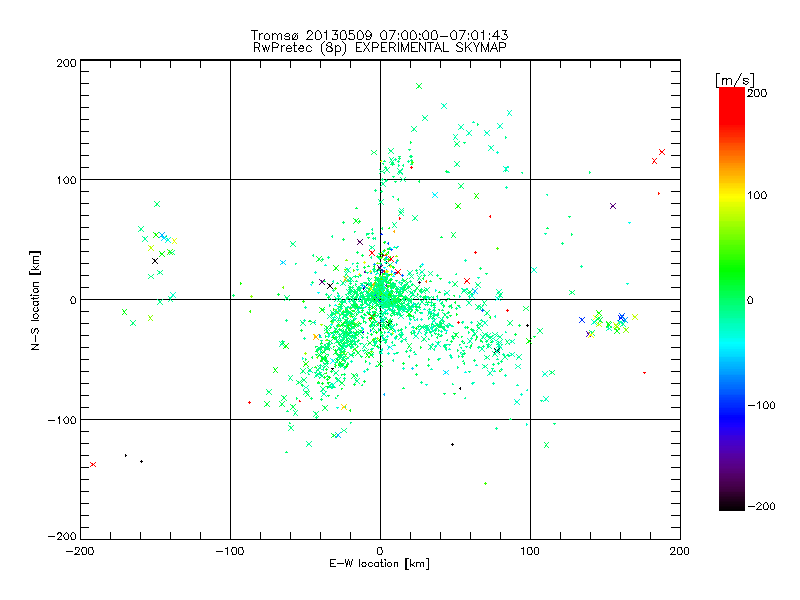Image resolution: width=800 pixels, height=600 pixels.
Task: Click the black bottom of the colorbar near -200
Action: point(732,503)
